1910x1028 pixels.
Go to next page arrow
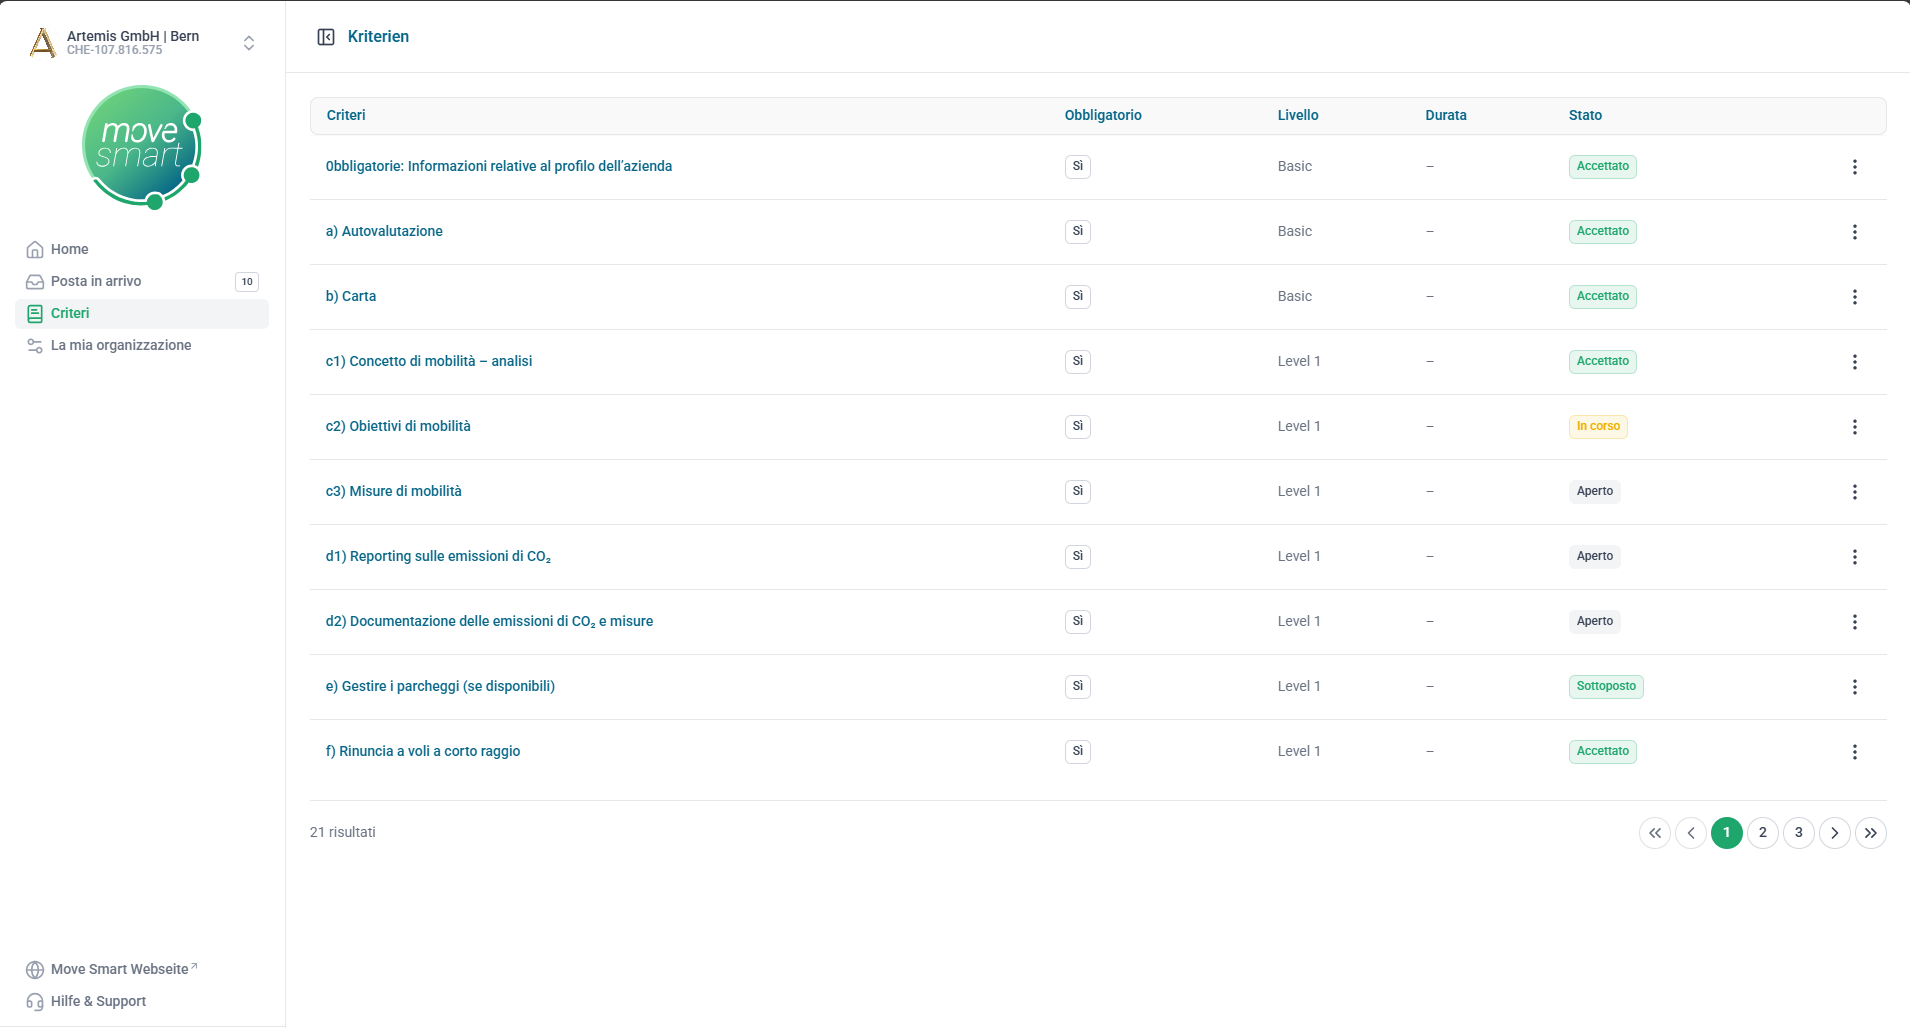pyautogui.click(x=1834, y=833)
